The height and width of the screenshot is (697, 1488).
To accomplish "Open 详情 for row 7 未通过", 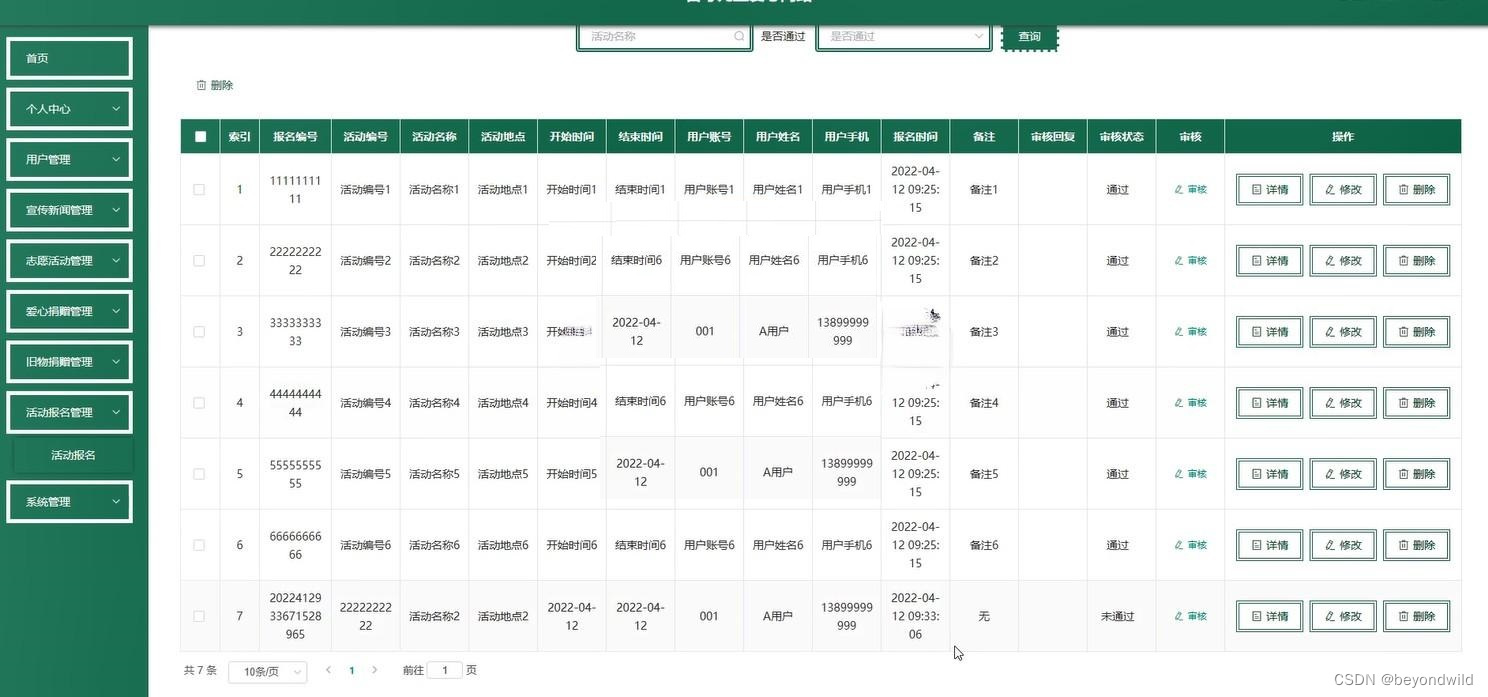I will coord(1269,616).
